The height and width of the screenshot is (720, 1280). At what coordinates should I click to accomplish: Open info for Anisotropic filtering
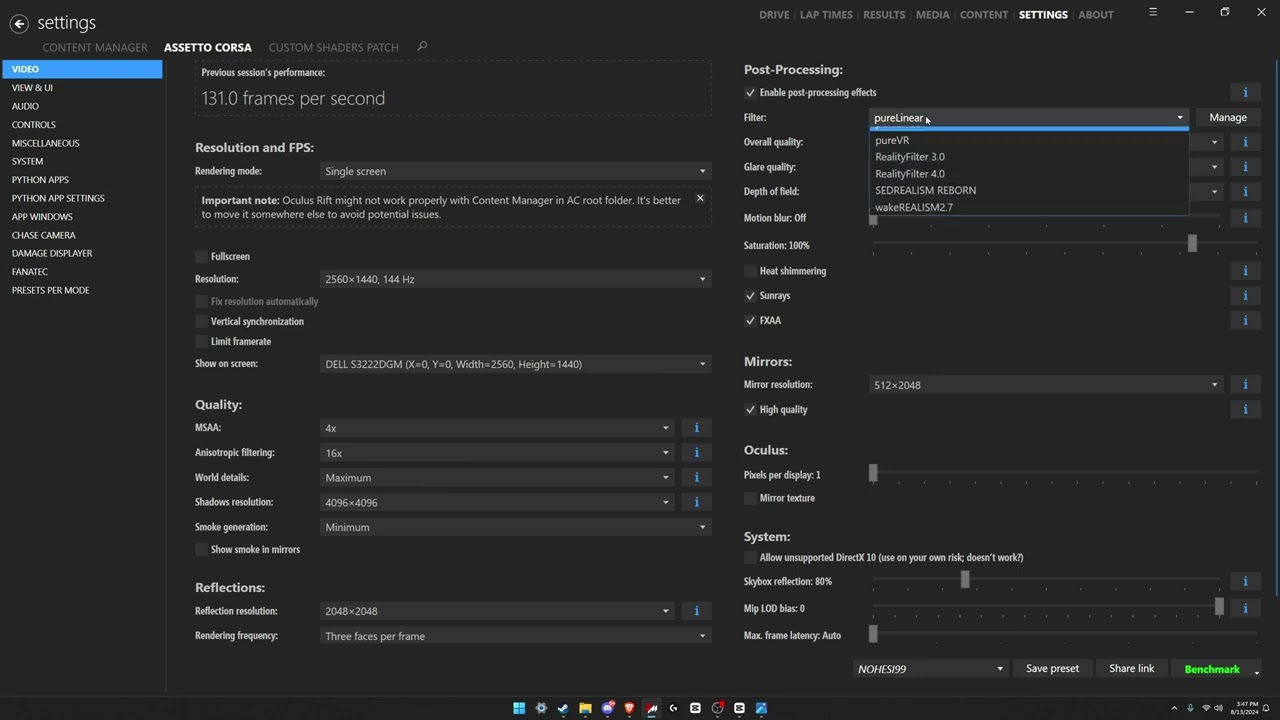click(697, 453)
